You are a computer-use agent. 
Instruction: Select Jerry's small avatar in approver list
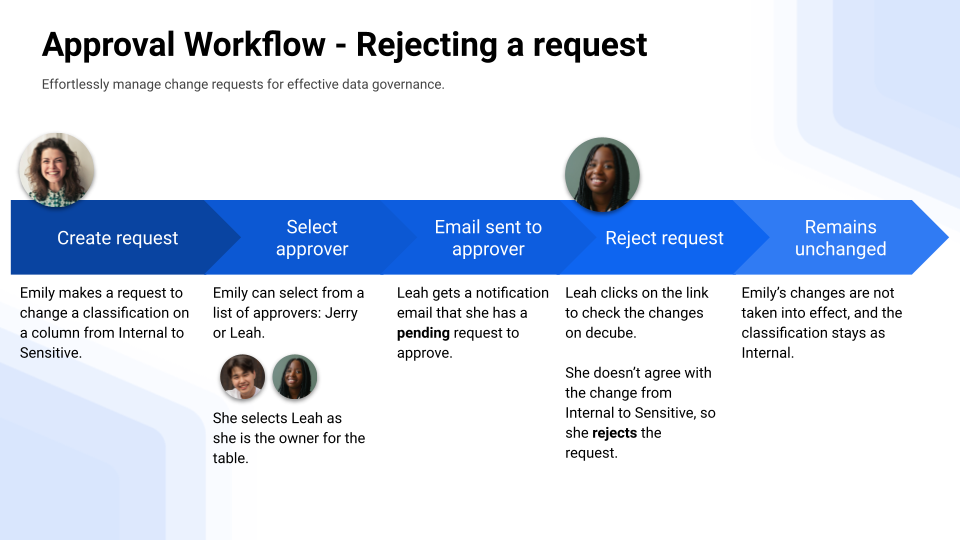tap(242, 377)
